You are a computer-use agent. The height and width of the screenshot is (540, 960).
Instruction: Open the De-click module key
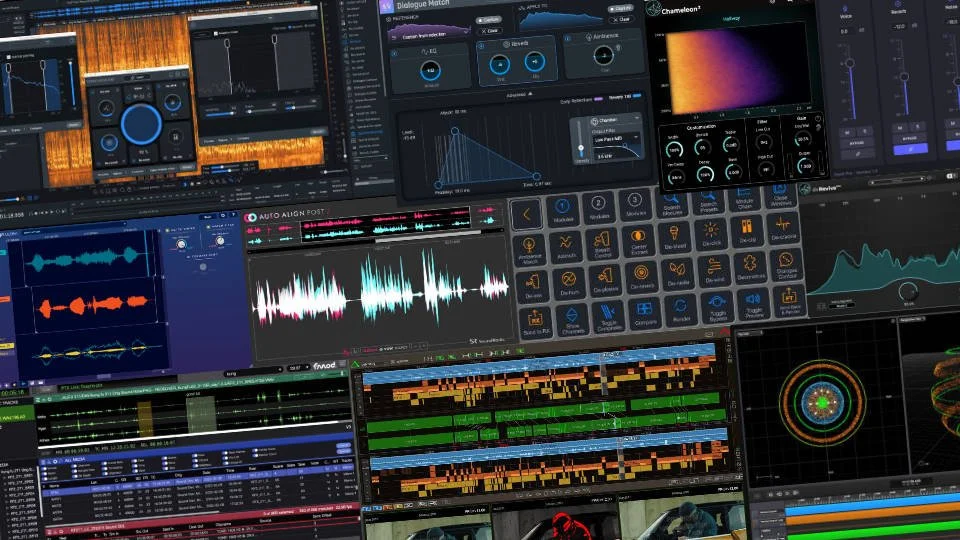tap(711, 234)
